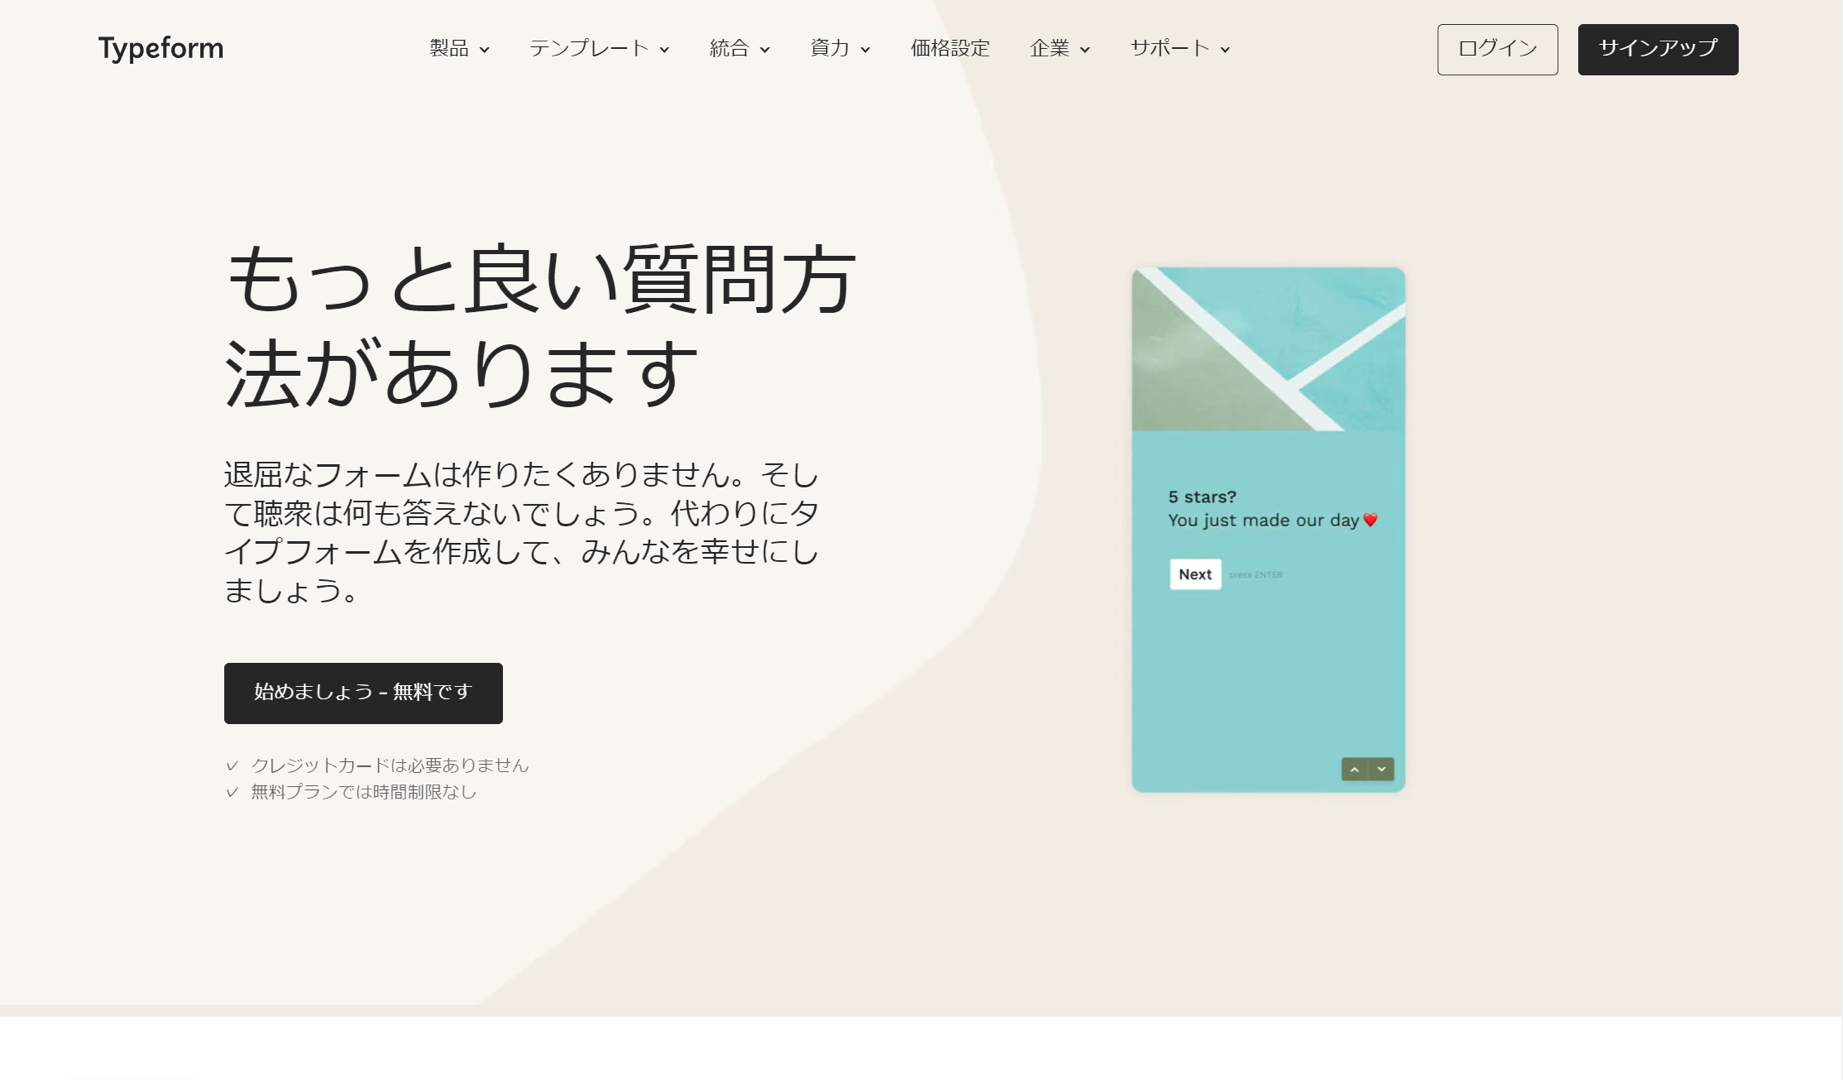
Task: Click 始めましょう - 無料です button
Action: pyautogui.click(x=363, y=693)
